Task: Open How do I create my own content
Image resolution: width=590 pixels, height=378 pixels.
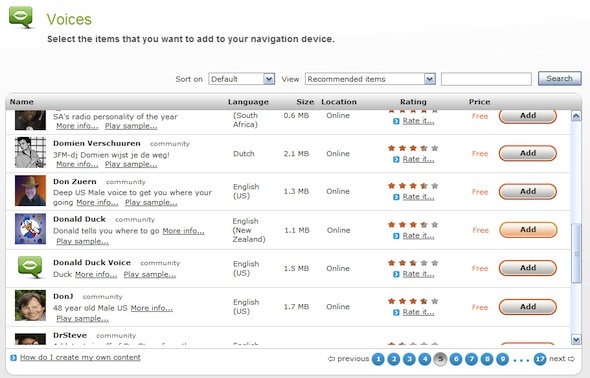Action: pyautogui.click(x=80, y=357)
